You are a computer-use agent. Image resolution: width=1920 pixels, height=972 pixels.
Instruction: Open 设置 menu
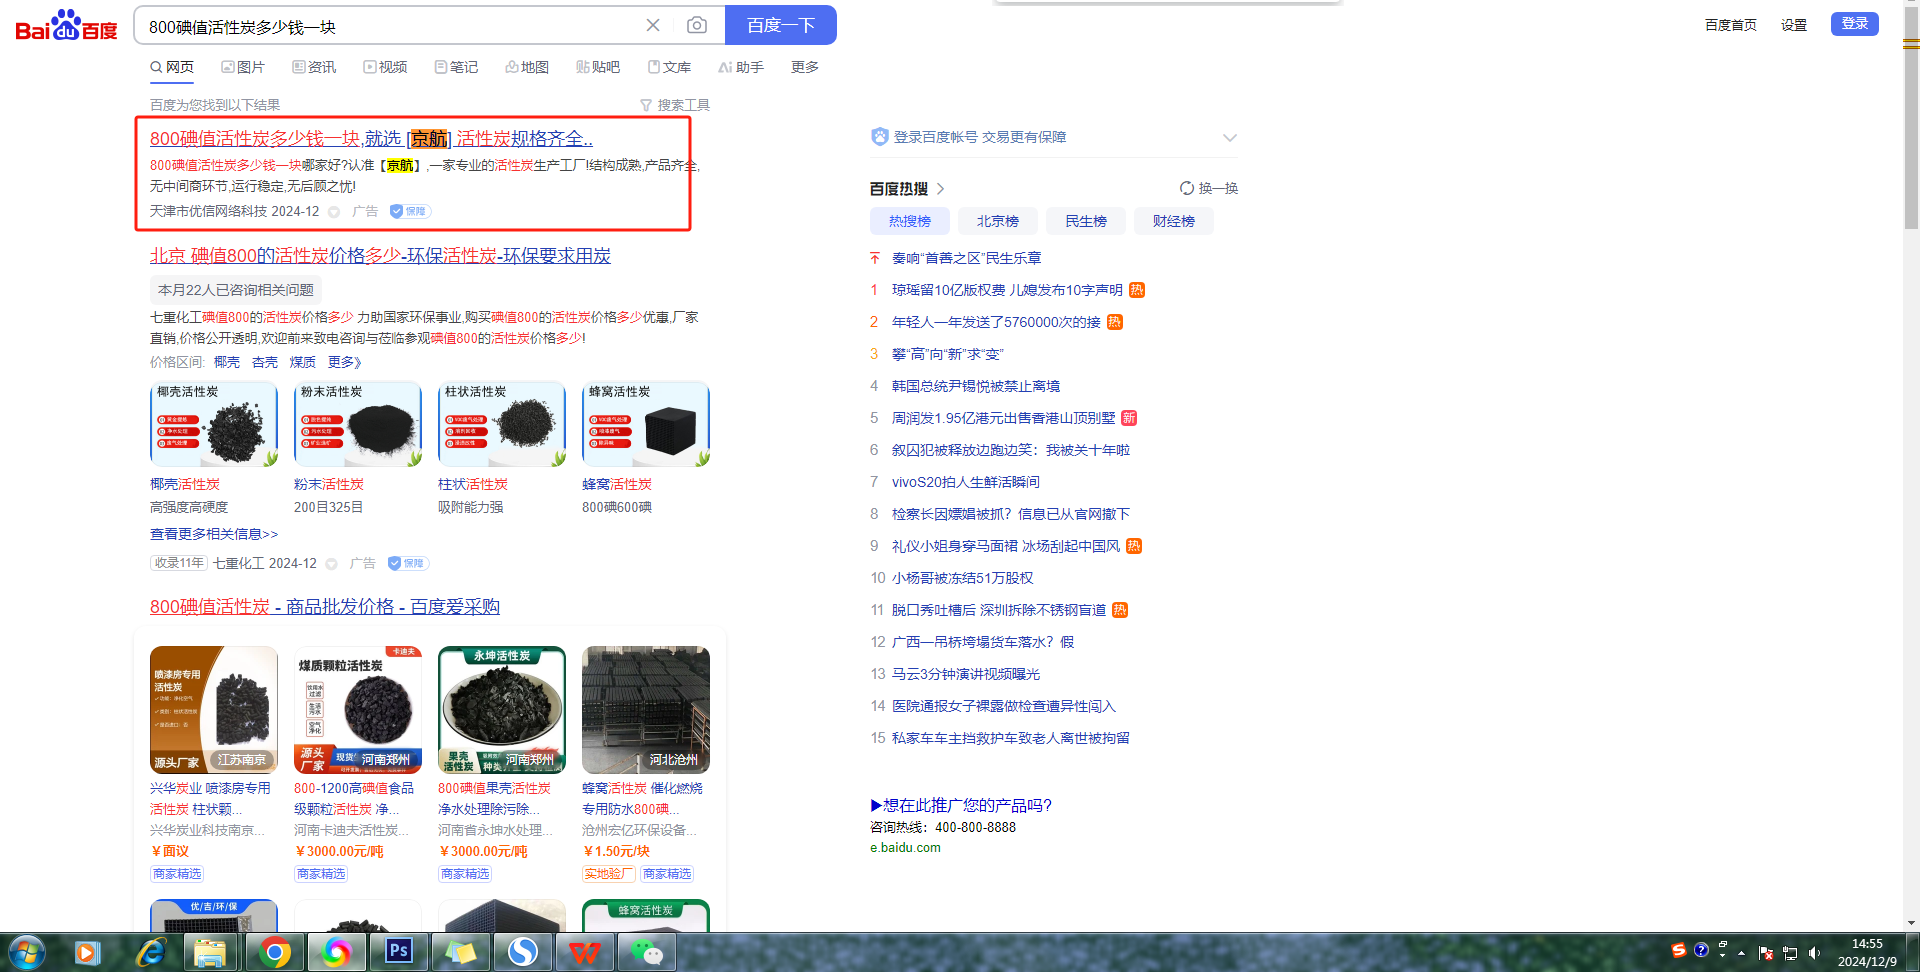tap(1794, 25)
